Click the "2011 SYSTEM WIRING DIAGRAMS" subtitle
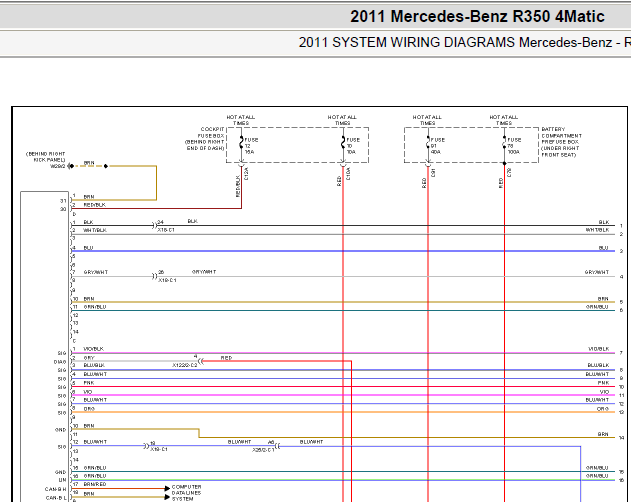 (x=406, y=42)
